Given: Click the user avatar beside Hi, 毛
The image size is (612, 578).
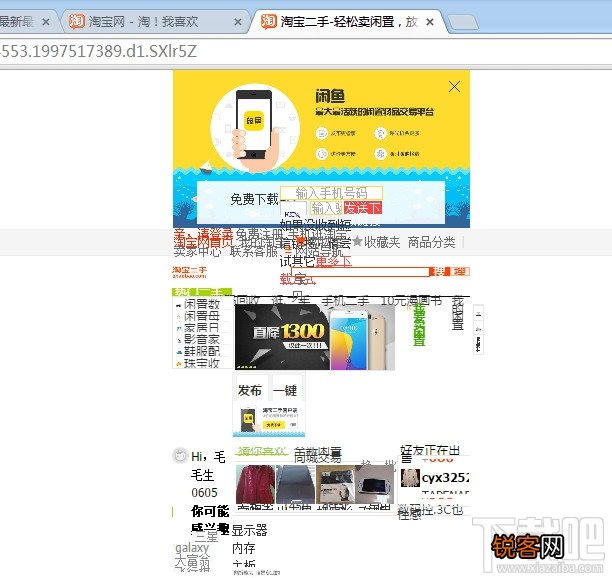Looking at the screenshot, I should click(x=180, y=455).
